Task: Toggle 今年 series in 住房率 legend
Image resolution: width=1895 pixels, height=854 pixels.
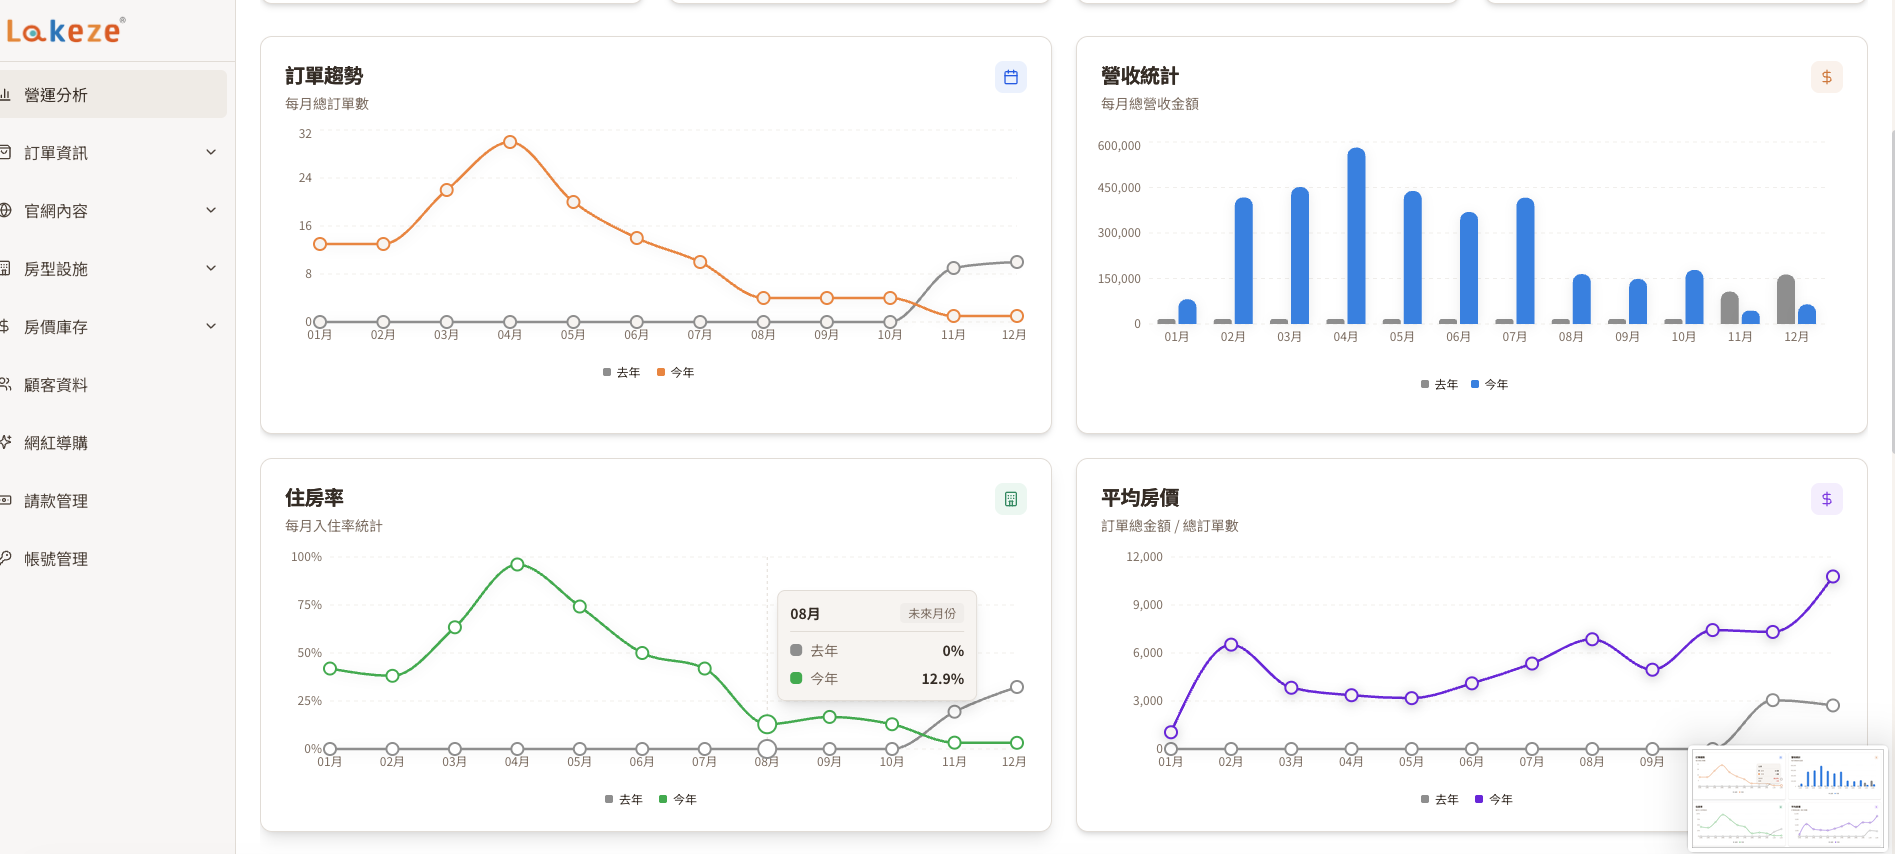Action: [x=678, y=799]
